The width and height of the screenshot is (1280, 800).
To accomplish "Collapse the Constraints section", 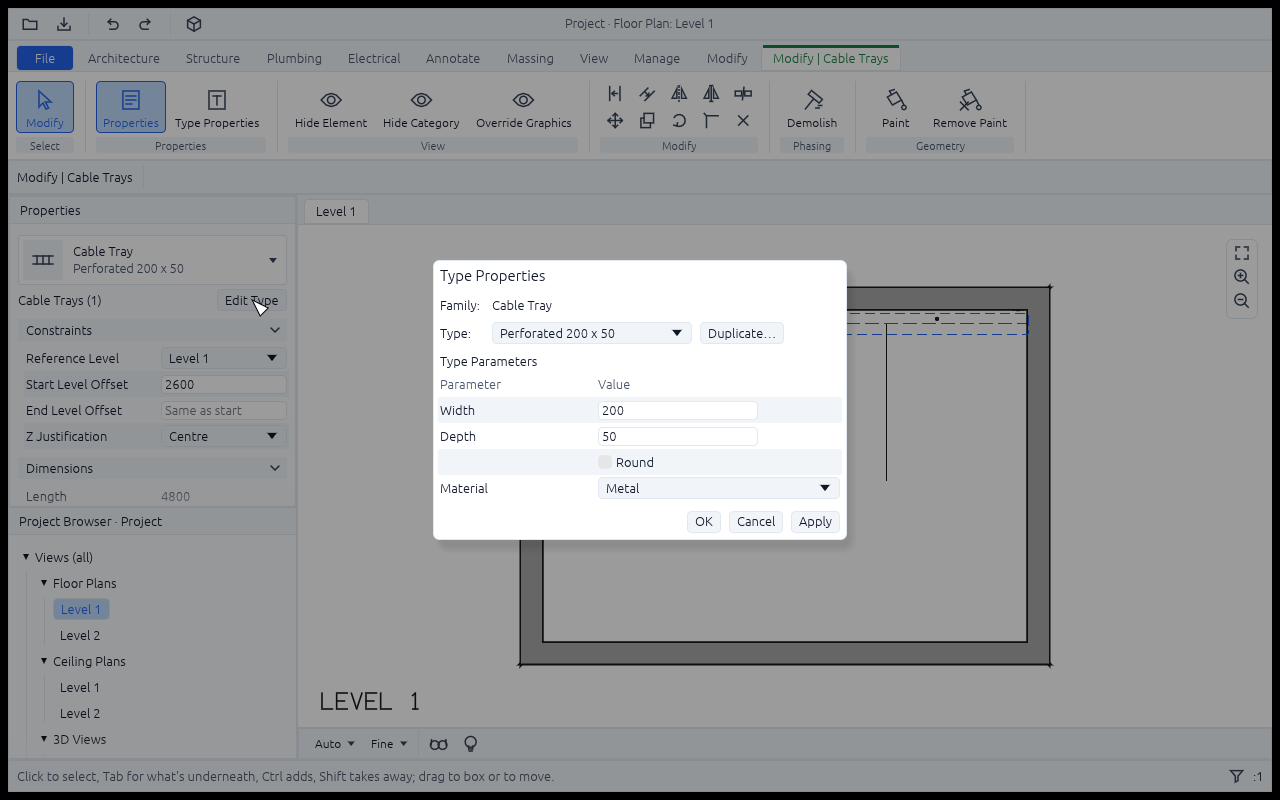I will (152, 330).
